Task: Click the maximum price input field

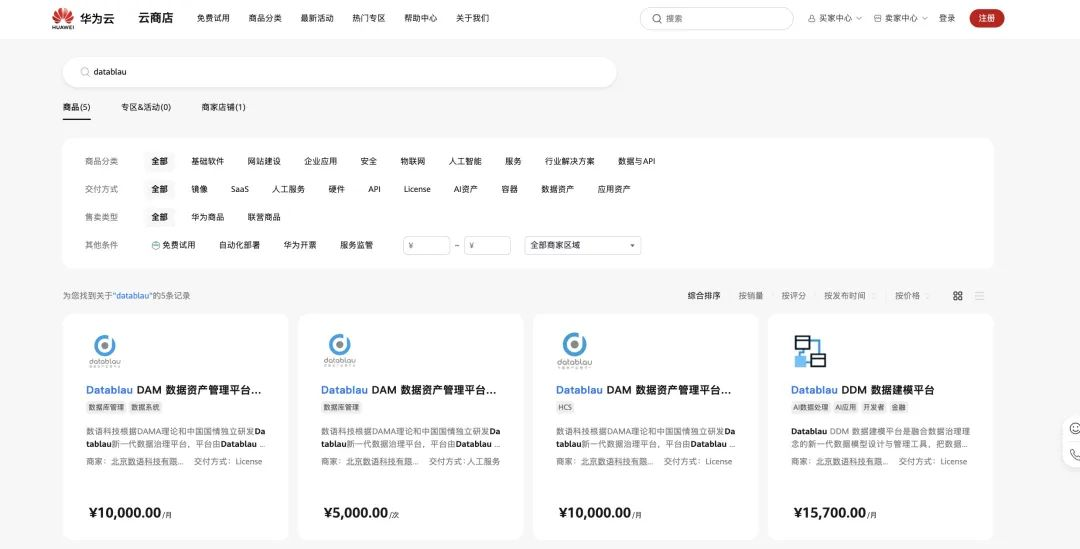Action: 487,245
